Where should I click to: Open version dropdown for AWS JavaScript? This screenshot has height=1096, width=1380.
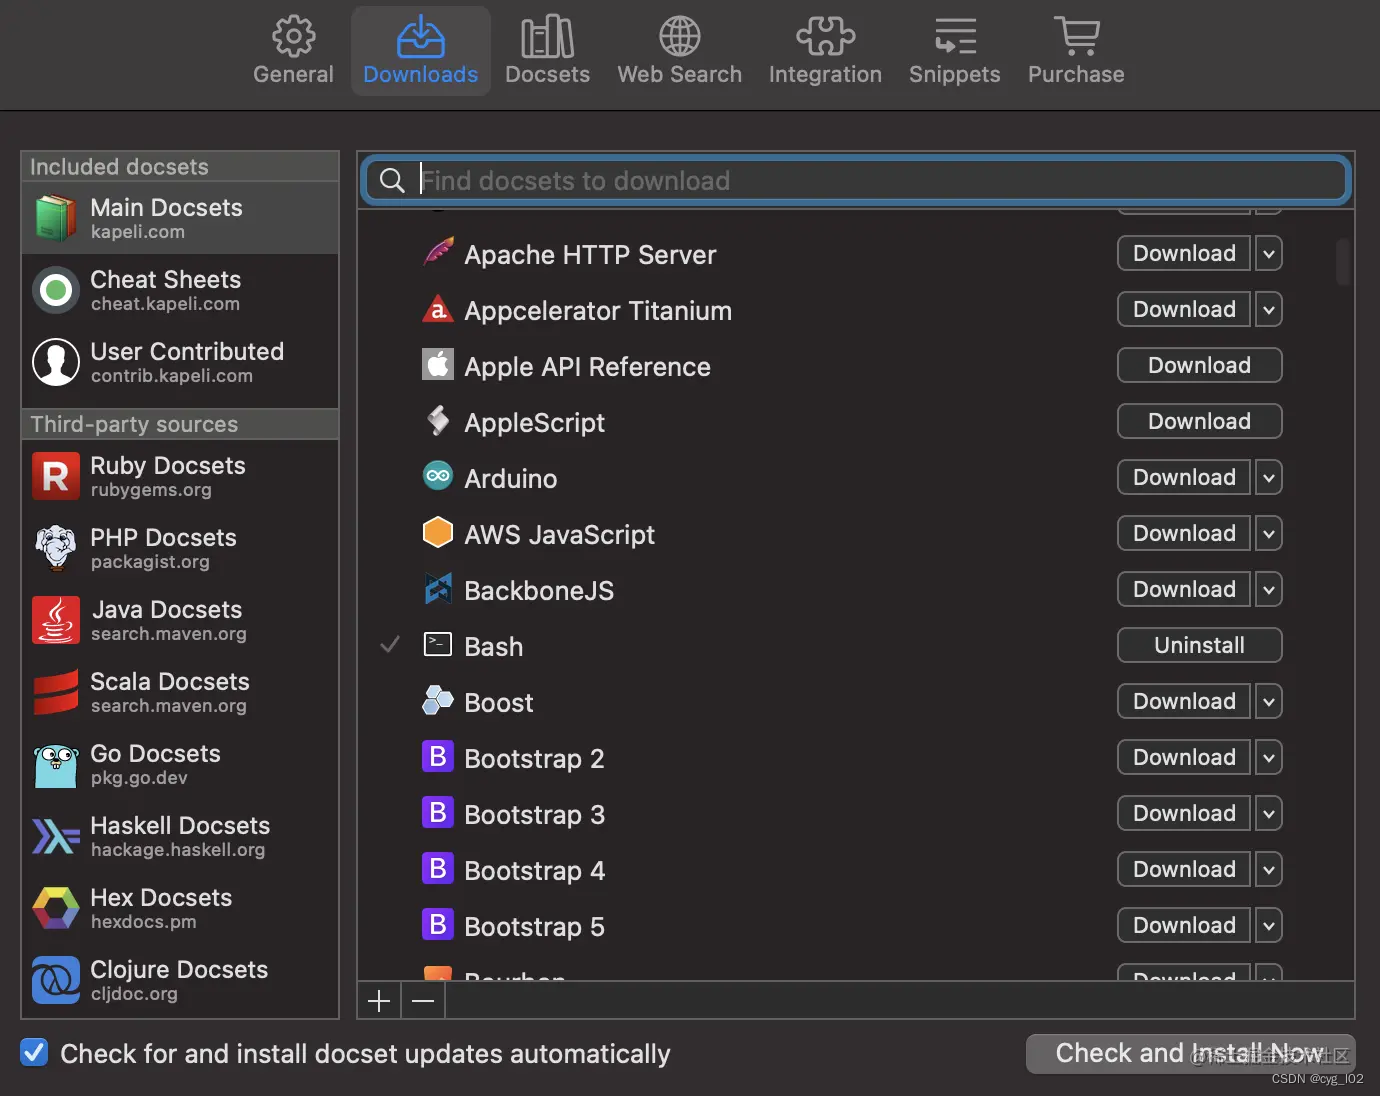1268,533
